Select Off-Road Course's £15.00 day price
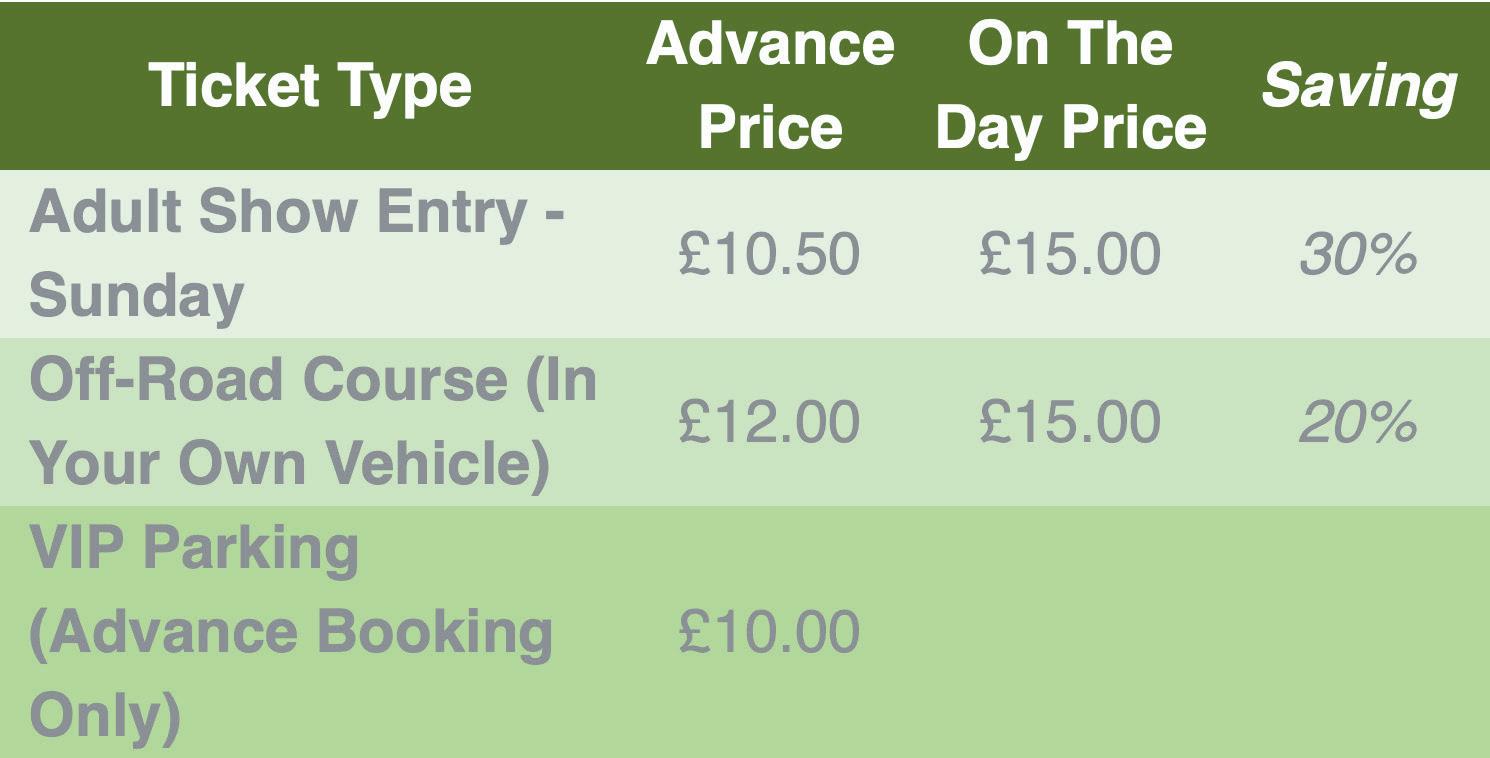 (x=1069, y=422)
